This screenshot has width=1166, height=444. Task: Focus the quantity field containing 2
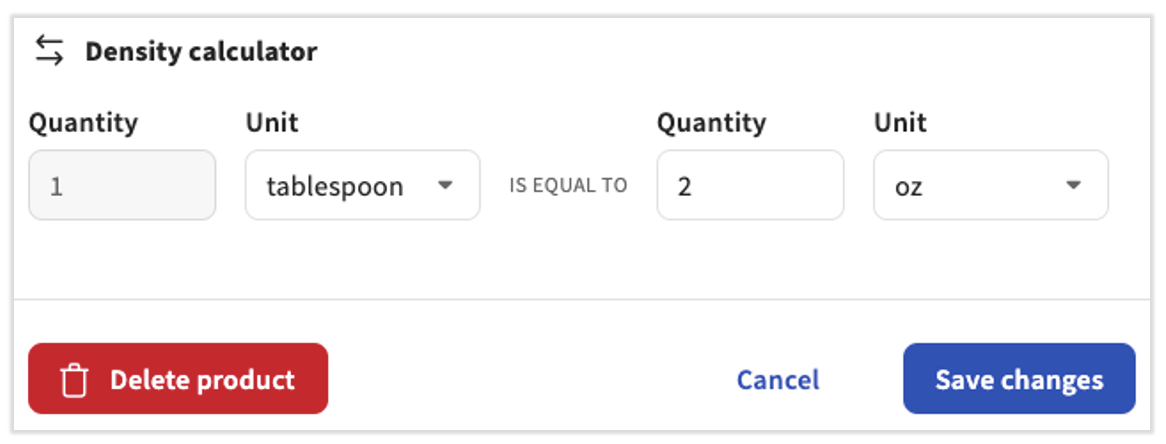pyautogui.click(x=750, y=185)
